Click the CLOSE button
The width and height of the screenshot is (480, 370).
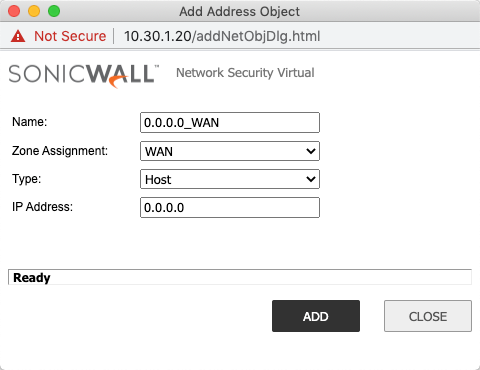tap(428, 316)
